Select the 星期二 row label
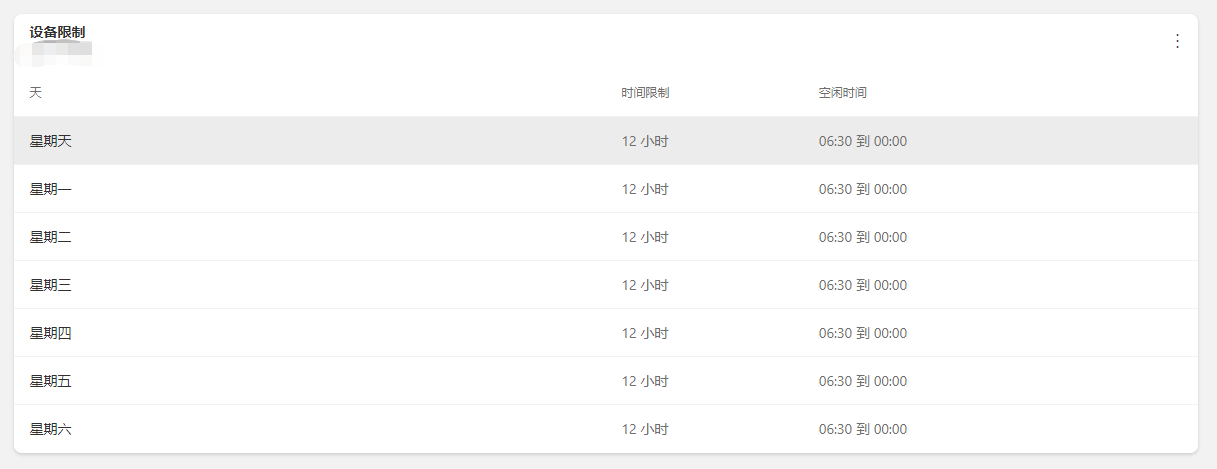1217x469 pixels. click(51, 237)
